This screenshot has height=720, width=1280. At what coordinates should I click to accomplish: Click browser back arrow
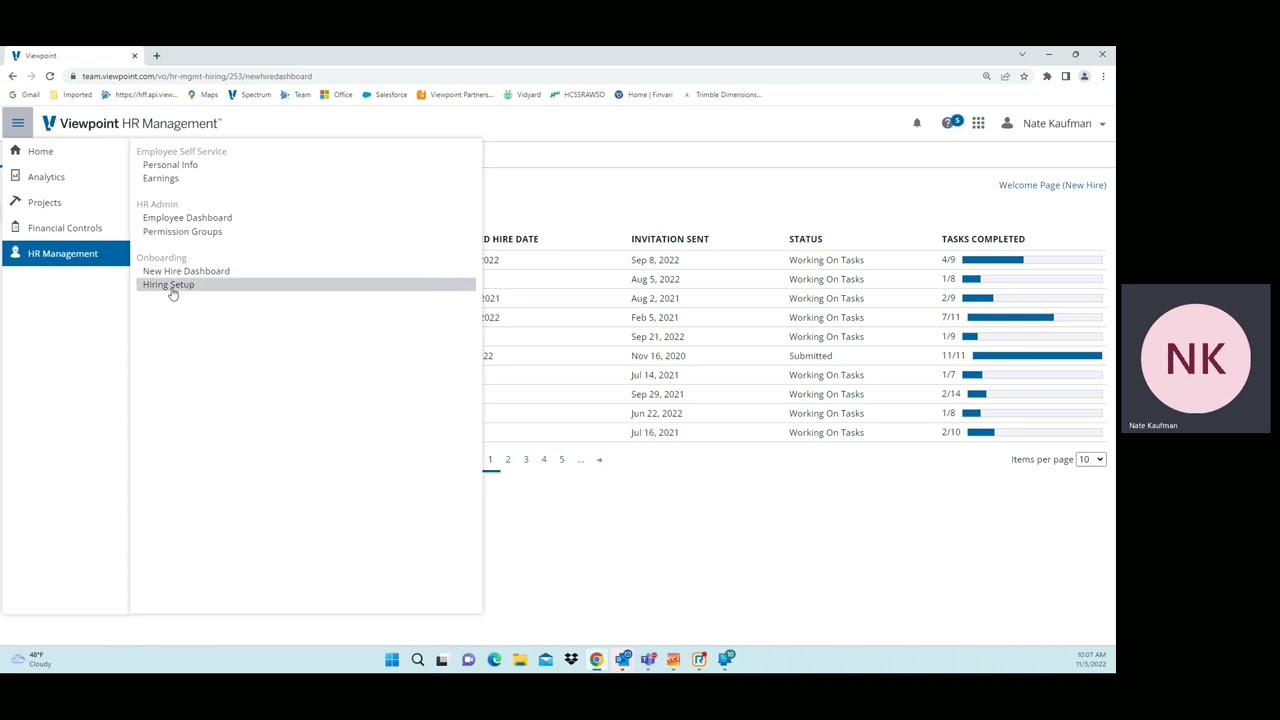(12, 76)
